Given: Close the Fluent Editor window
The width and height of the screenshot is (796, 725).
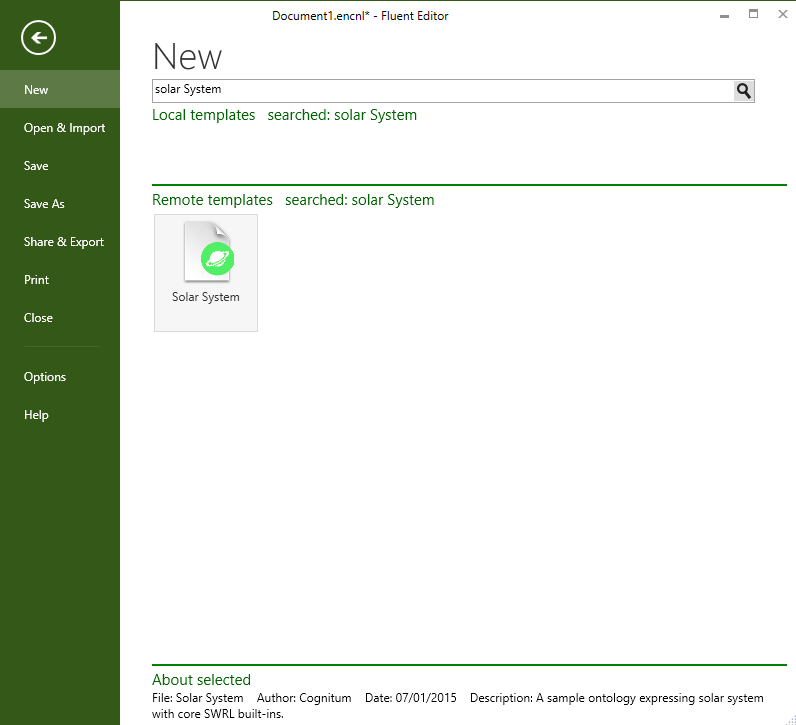Looking at the screenshot, I should (782, 14).
